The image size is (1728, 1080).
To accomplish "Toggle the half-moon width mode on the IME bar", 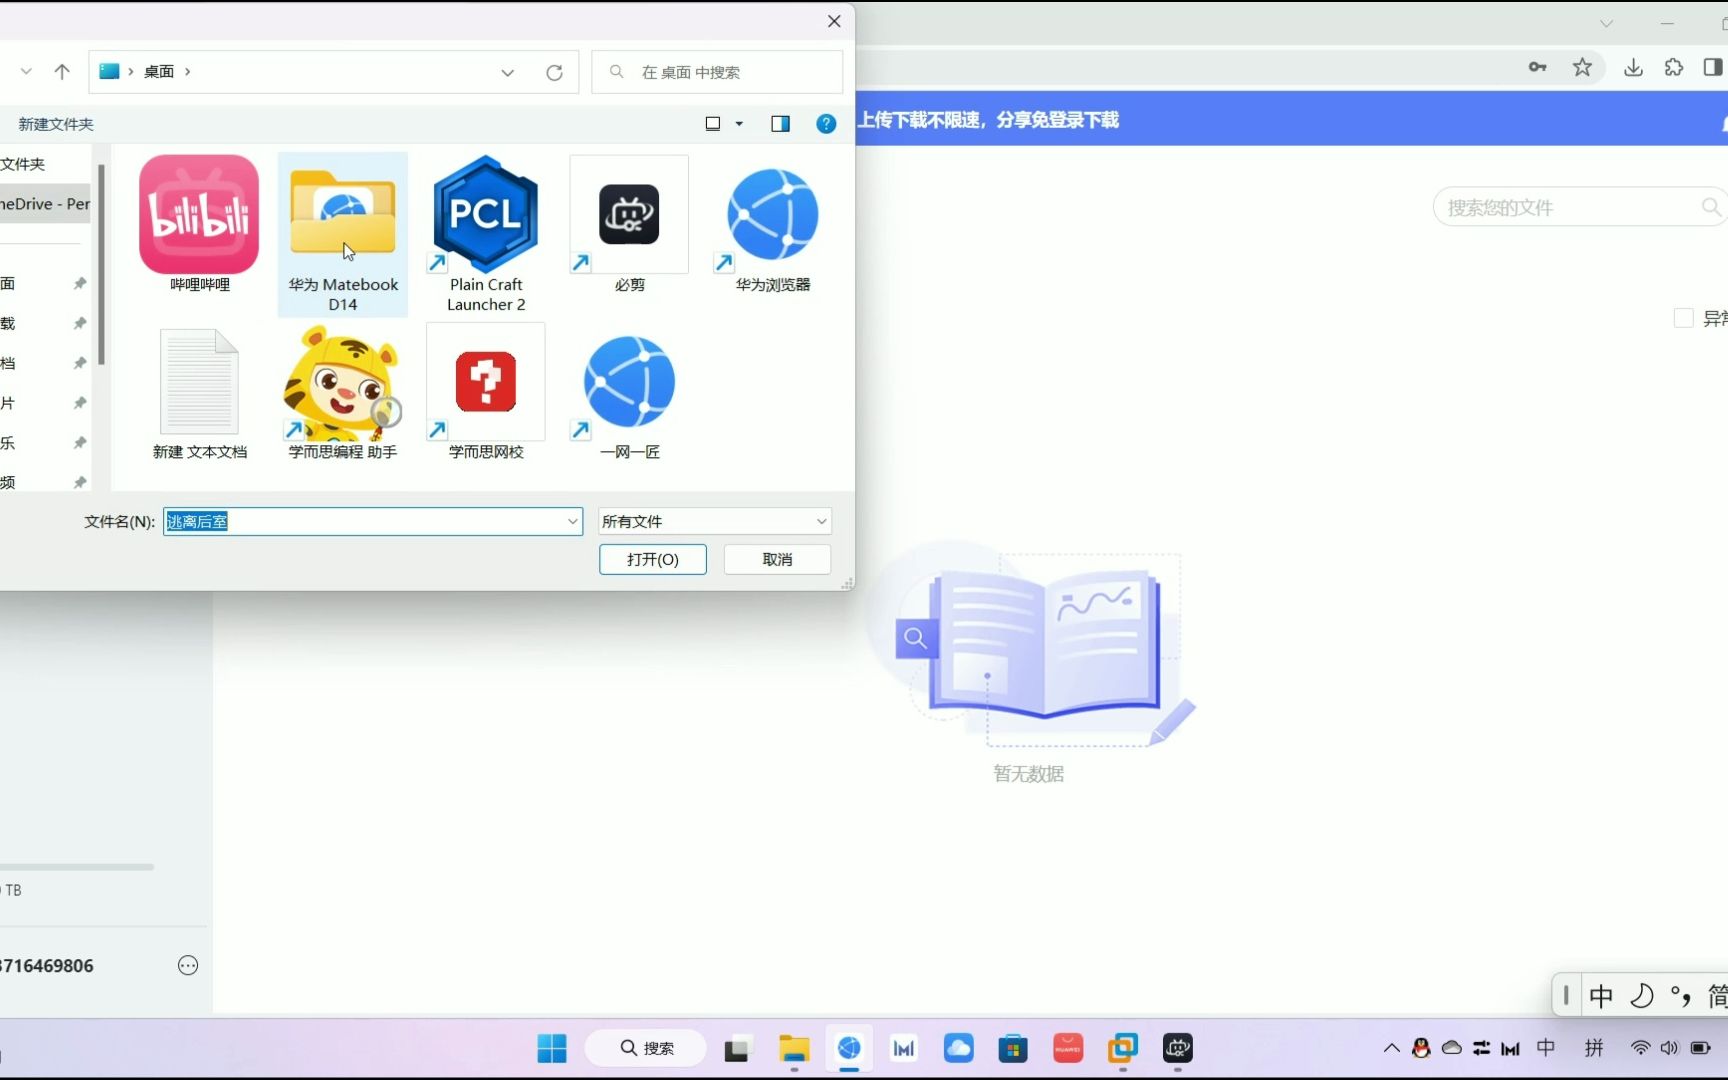I will click(x=1642, y=996).
